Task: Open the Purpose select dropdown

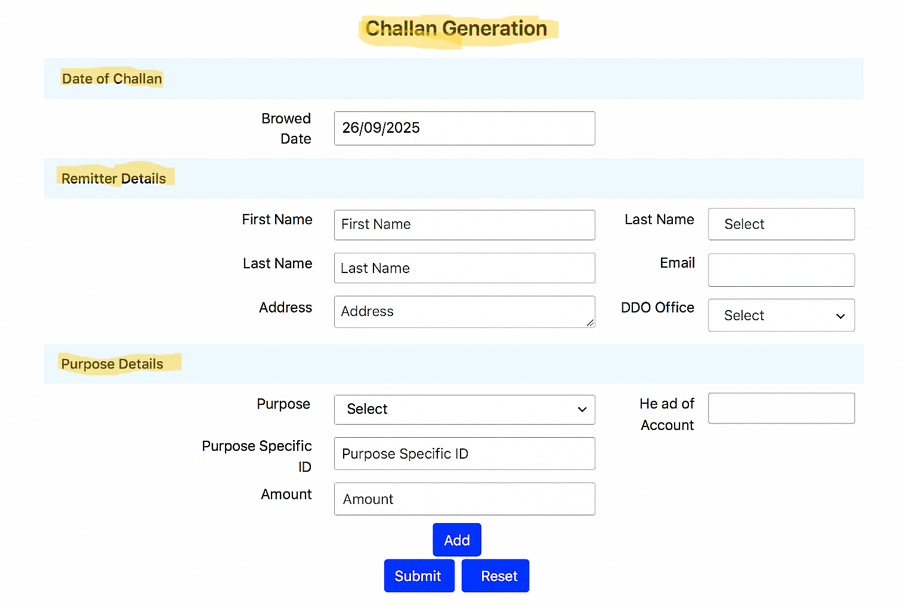Action: coord(464,409)
